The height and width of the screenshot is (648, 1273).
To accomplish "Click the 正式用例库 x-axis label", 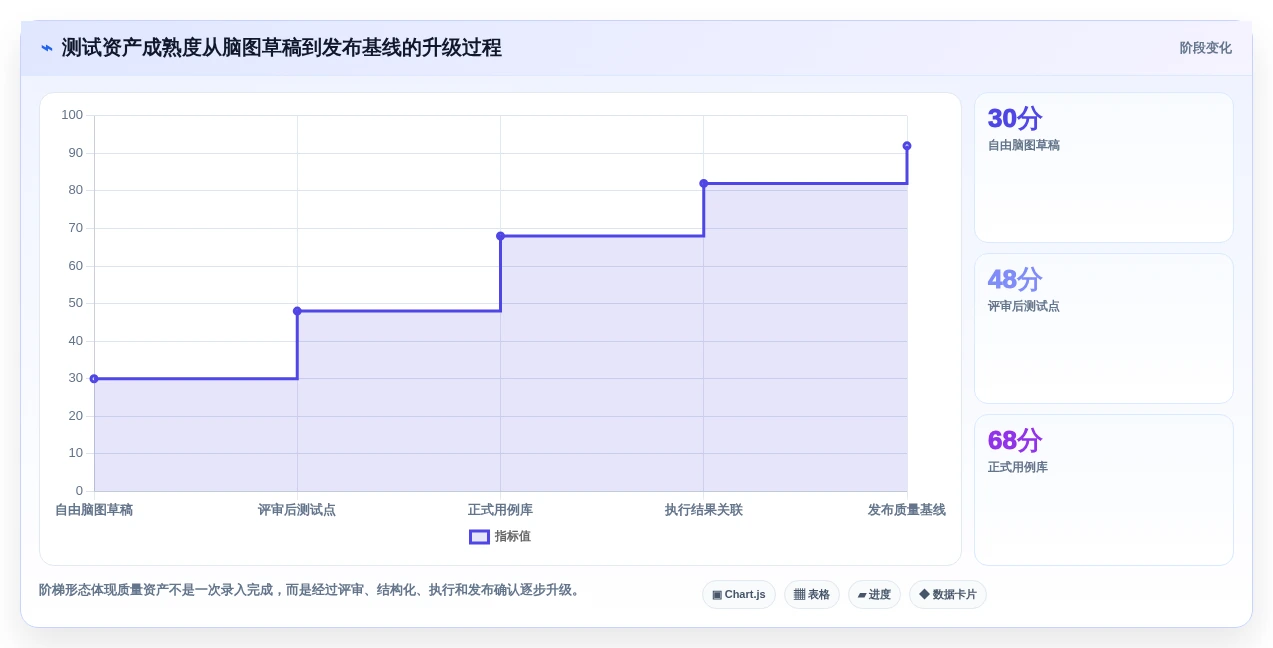I will tap(500, 510).
